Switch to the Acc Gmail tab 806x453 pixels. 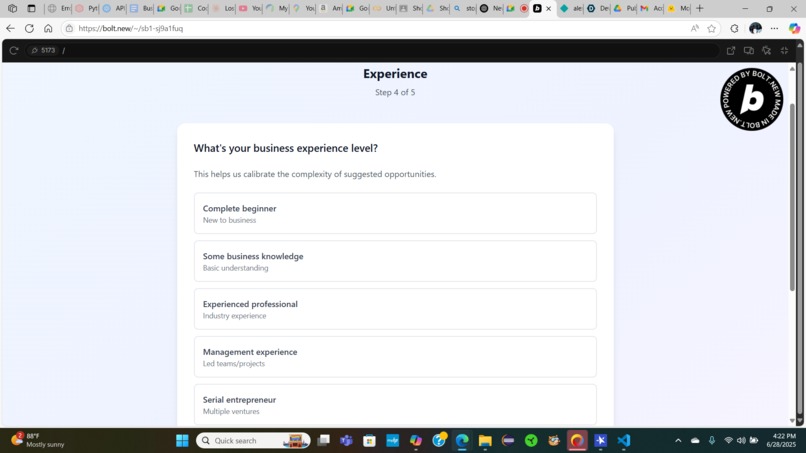click(x=651, y=8)
